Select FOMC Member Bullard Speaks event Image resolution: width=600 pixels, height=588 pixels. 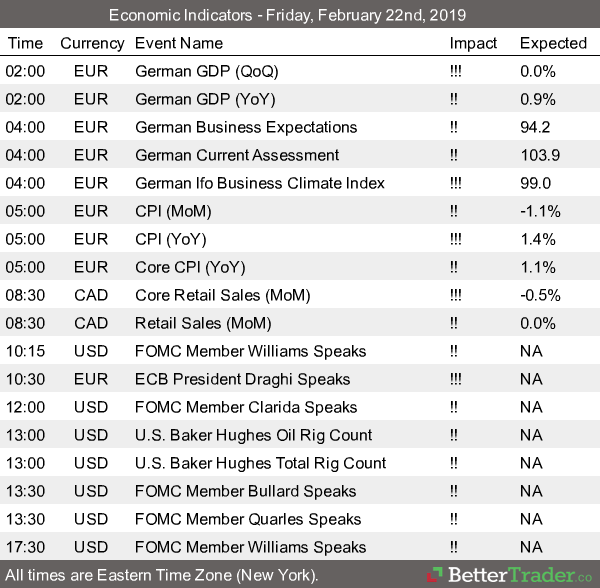pyautogui.click(x=245, y=491)
